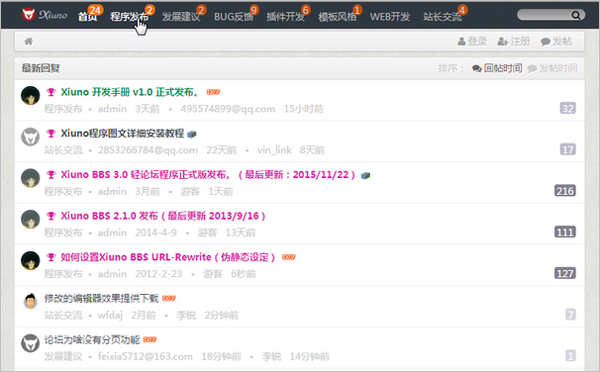Click avatar beside BBS 2.1.0 thread

click(30, 219)
